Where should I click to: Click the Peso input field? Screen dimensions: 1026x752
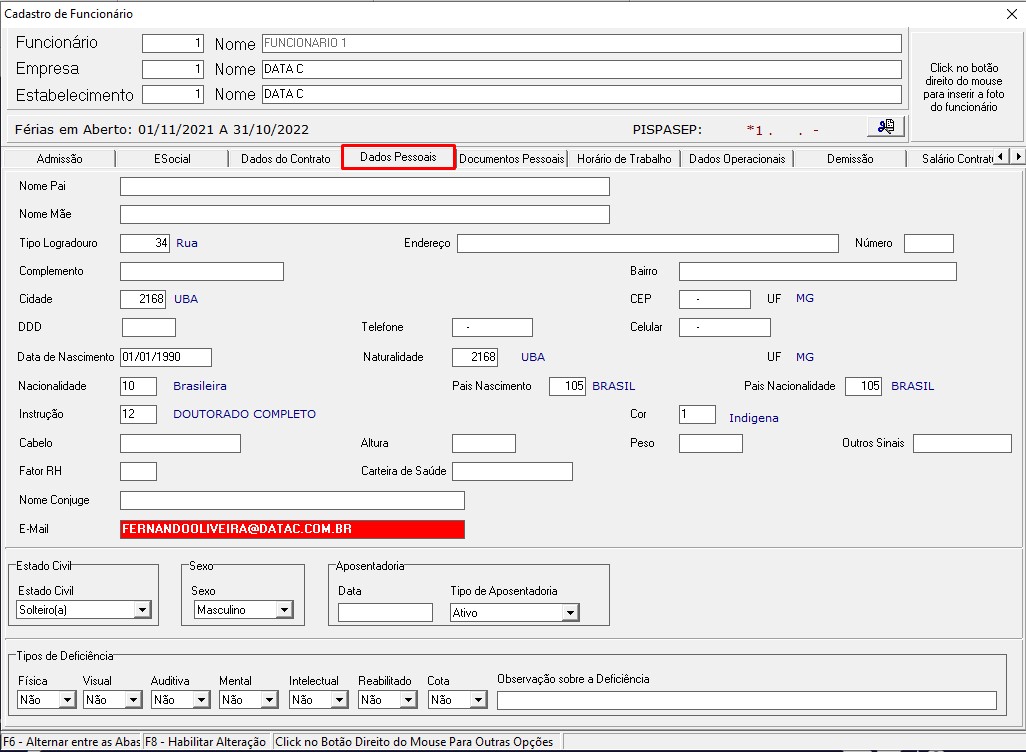point(711,444)
